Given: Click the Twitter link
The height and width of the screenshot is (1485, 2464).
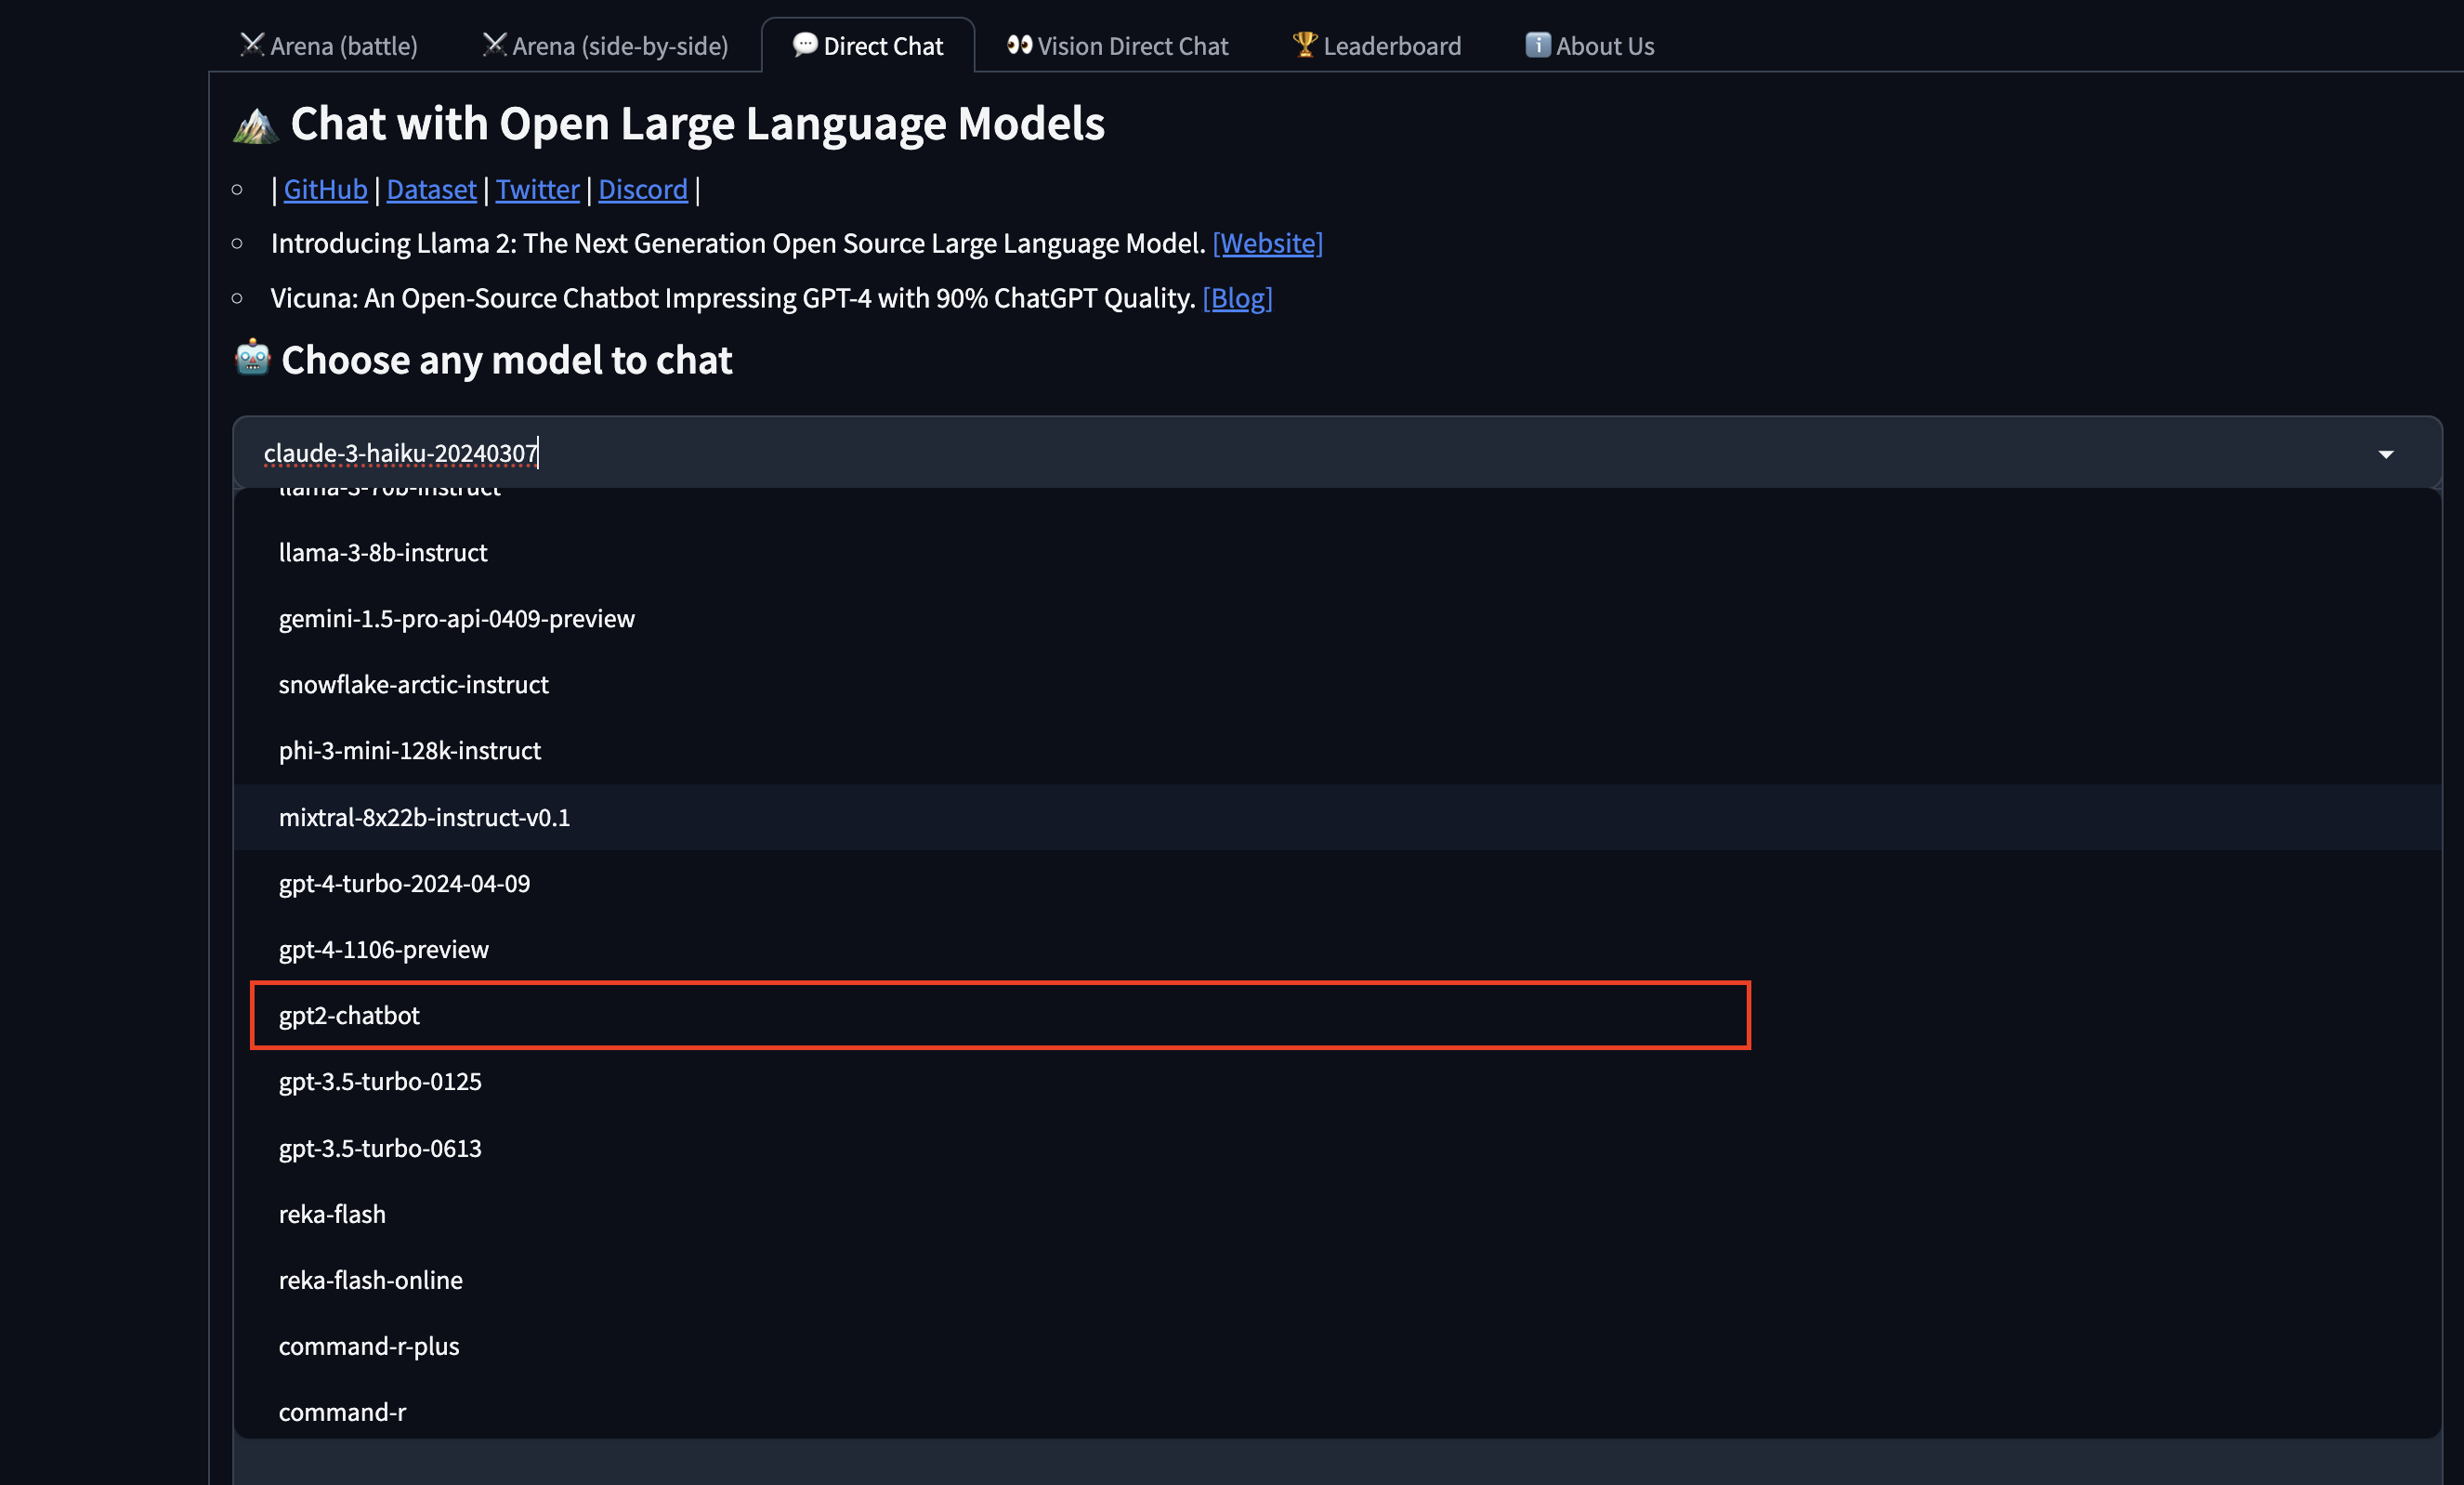Looking at the screenshot, I should click(535, 189).
